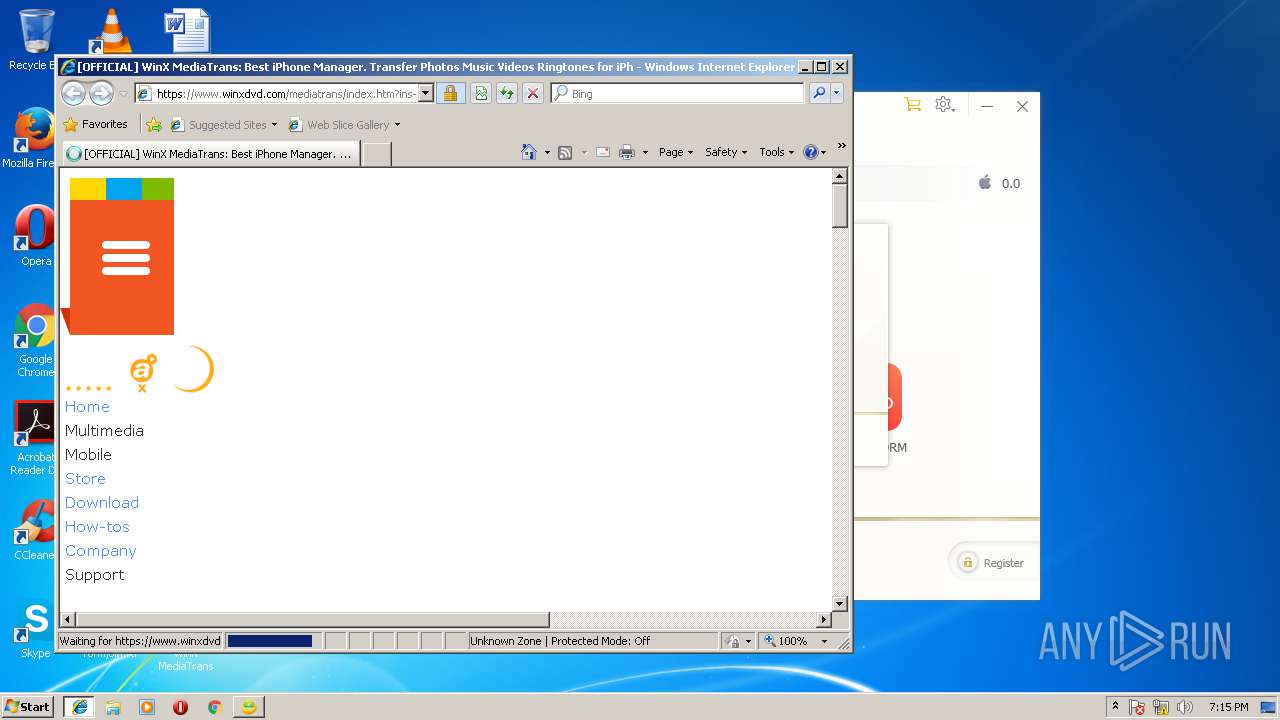
Task: Click the orange 'a' logo icon on page
Action: [144, 371]
